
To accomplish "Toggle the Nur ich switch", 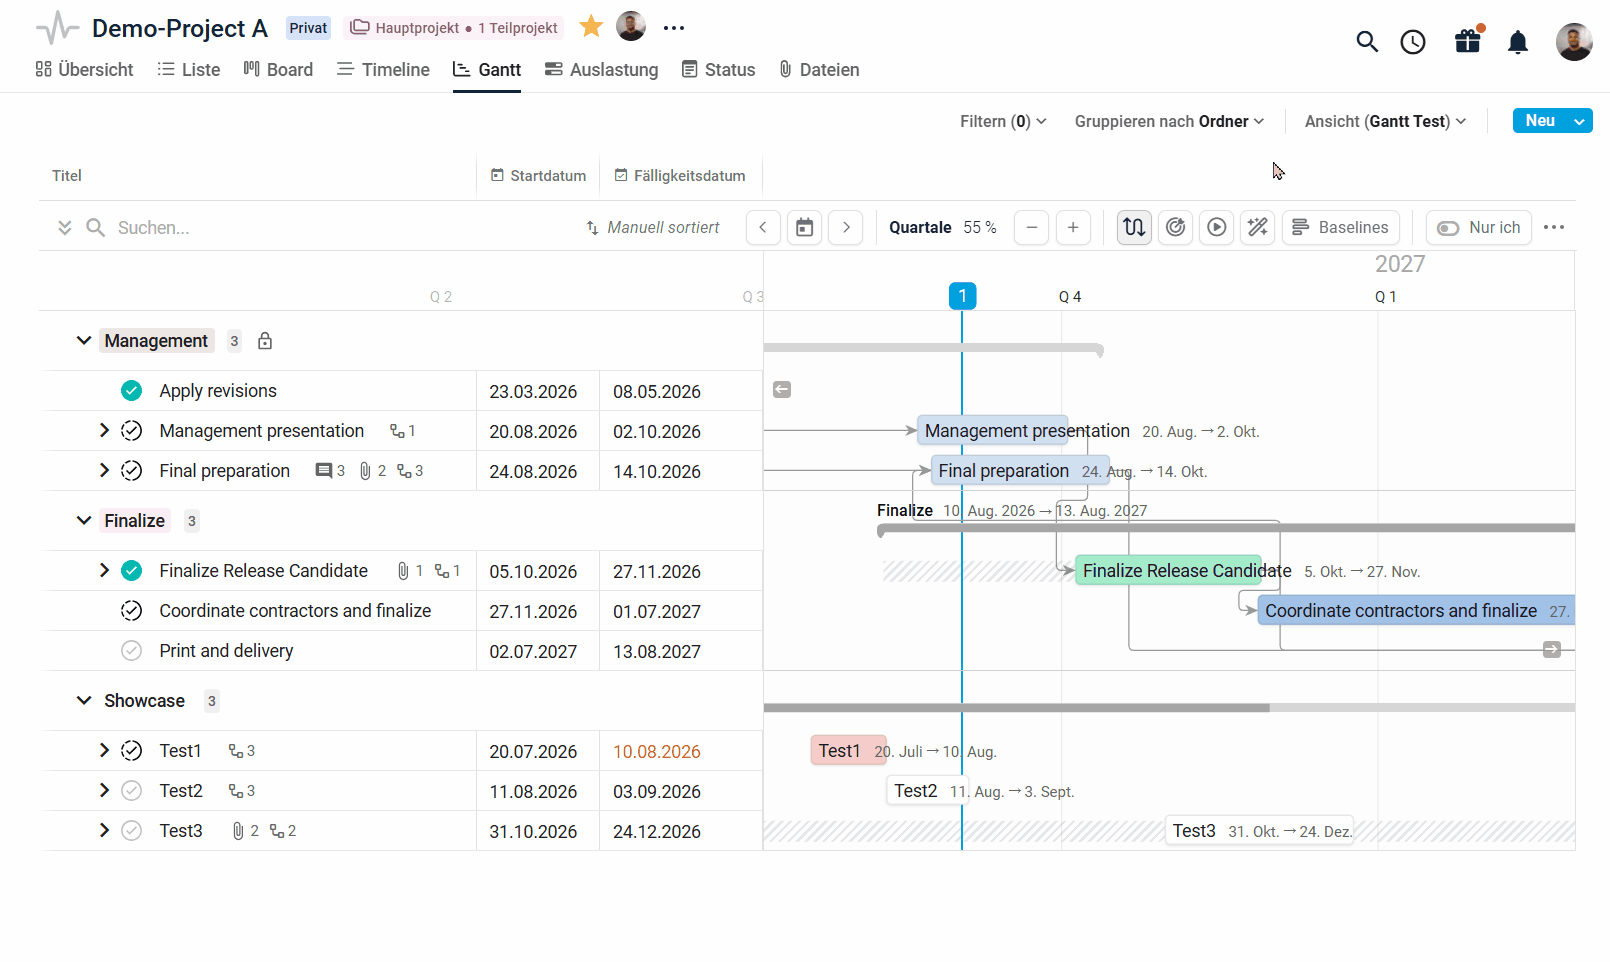I will (x=1447, y=228).
